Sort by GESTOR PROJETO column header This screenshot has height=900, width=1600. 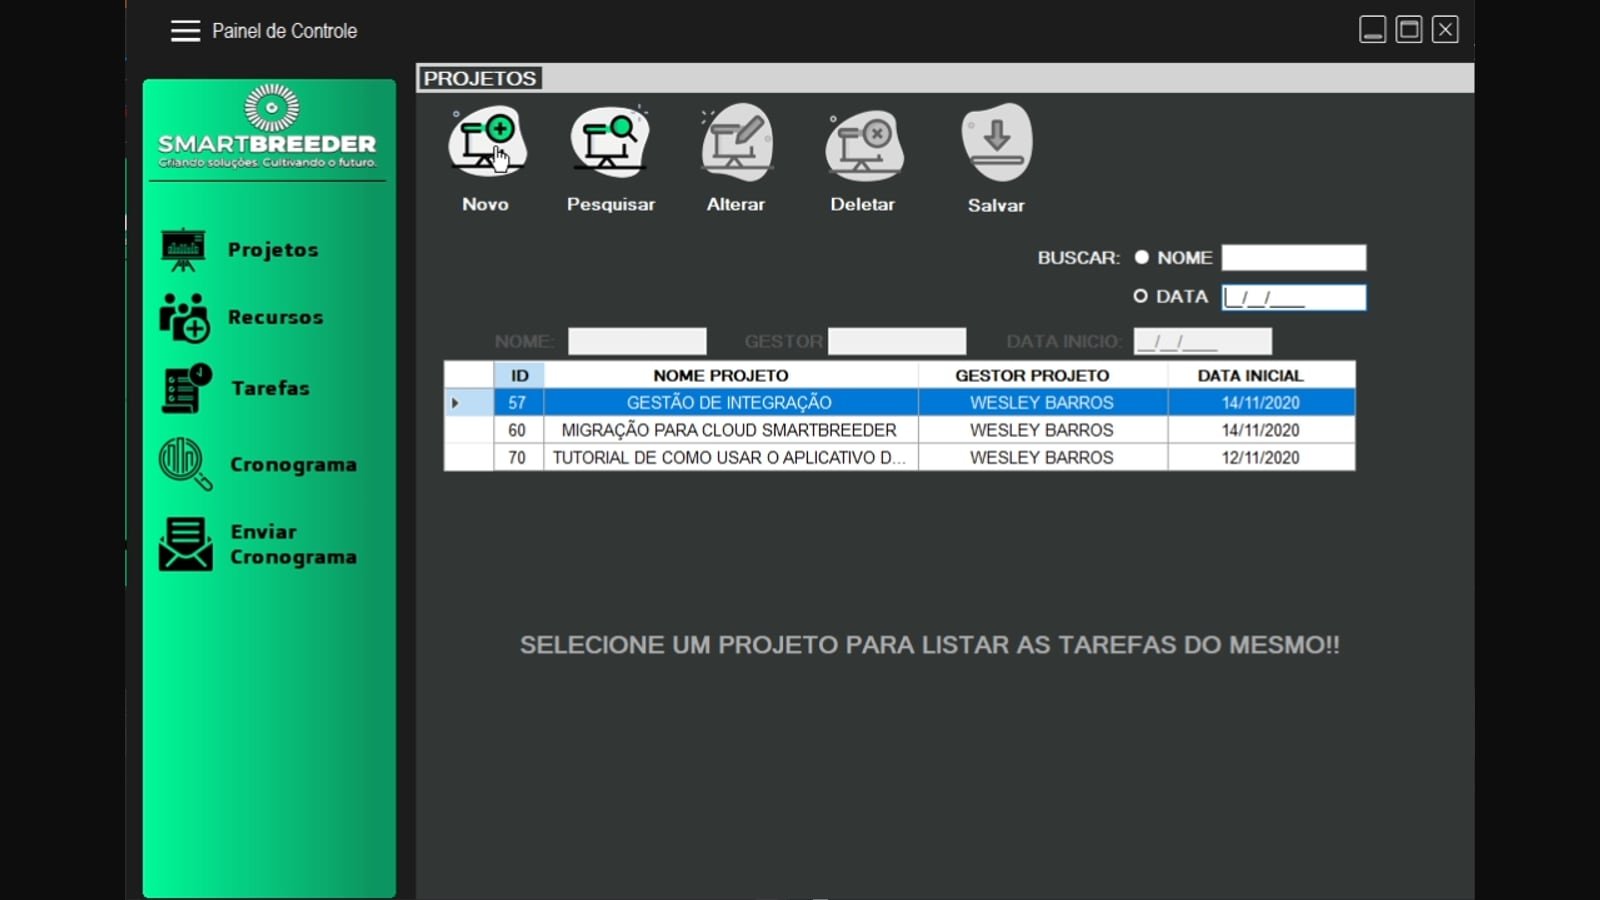1043,375
